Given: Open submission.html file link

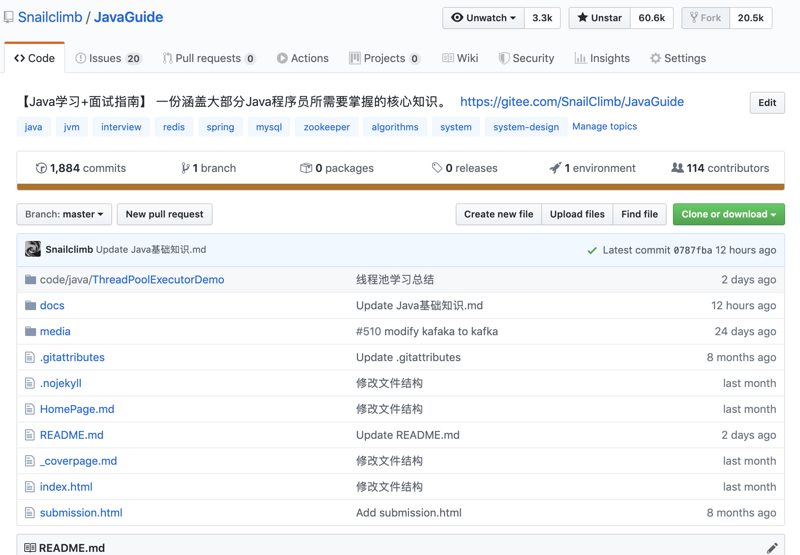Looking at the screenshot, I should coord(81,513).
